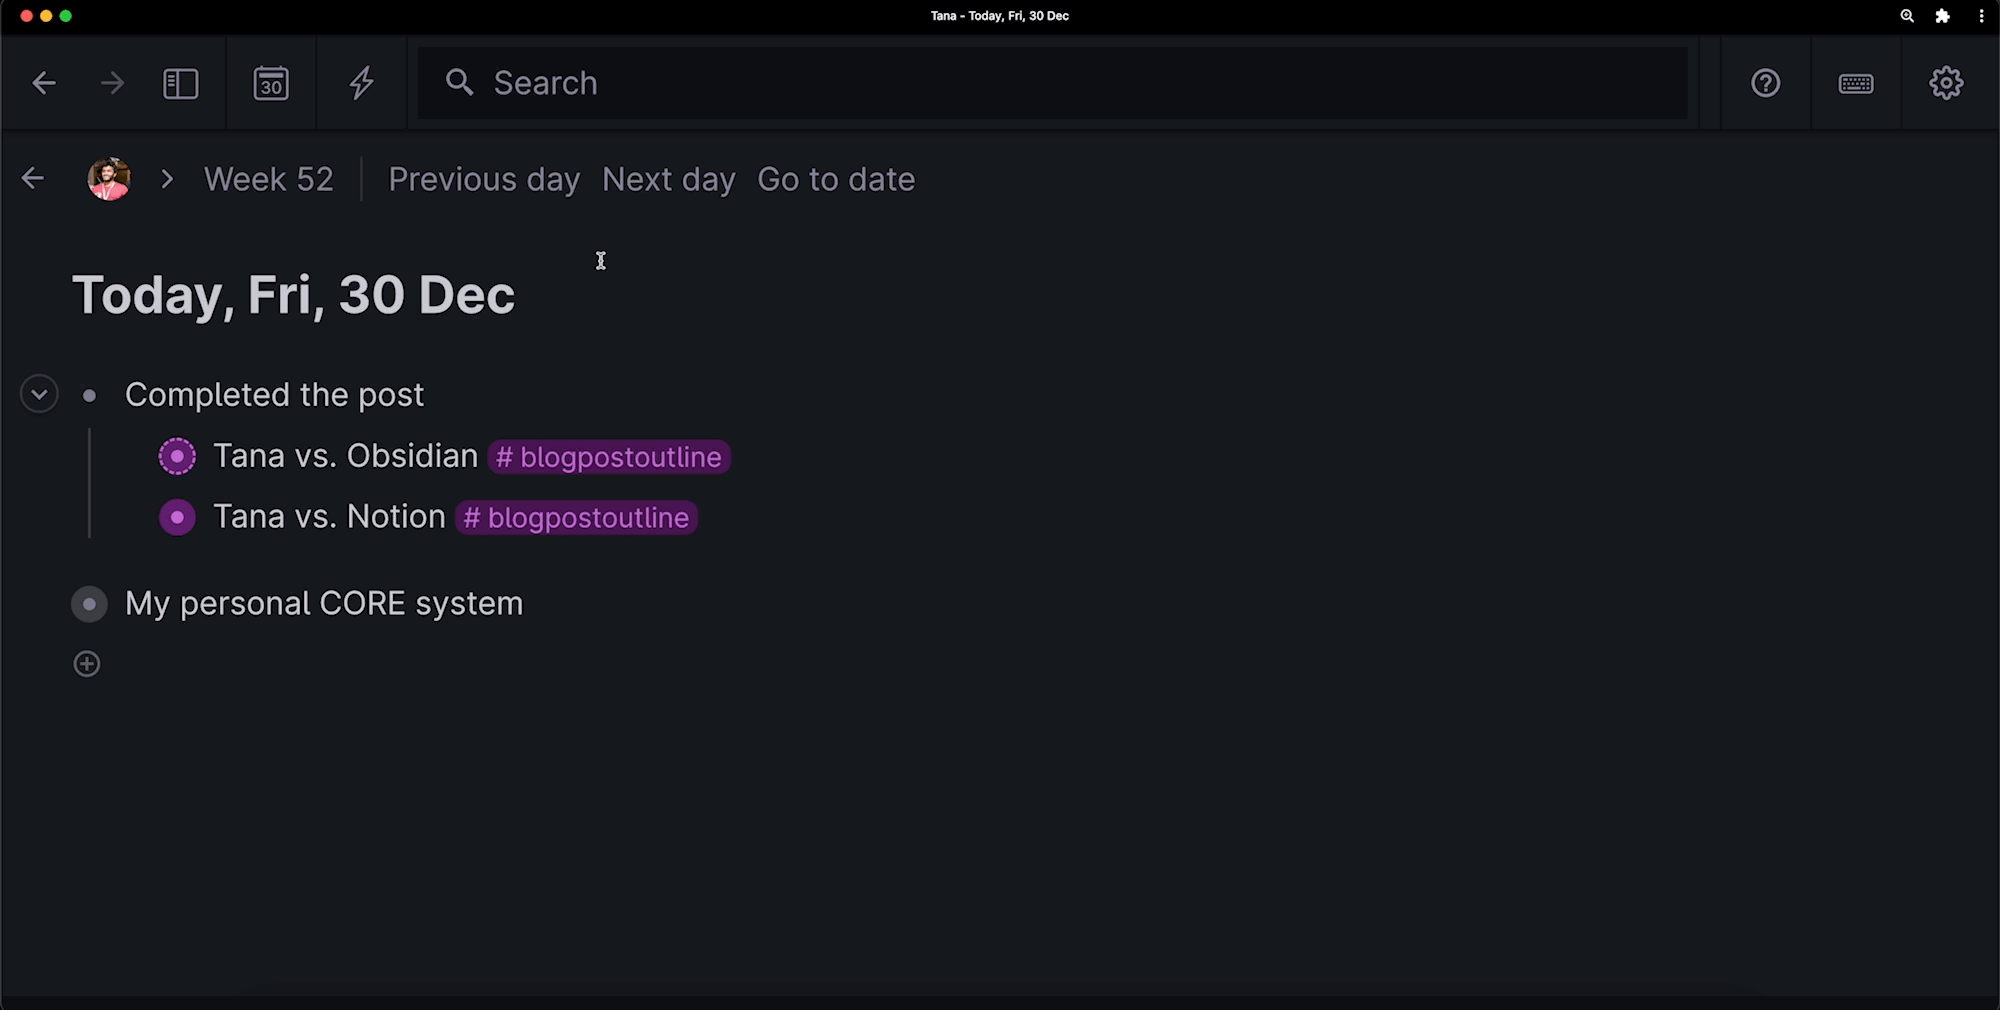Go to Next day
The height and width of the screenshot is (1010, 2000).
point(668,179)
